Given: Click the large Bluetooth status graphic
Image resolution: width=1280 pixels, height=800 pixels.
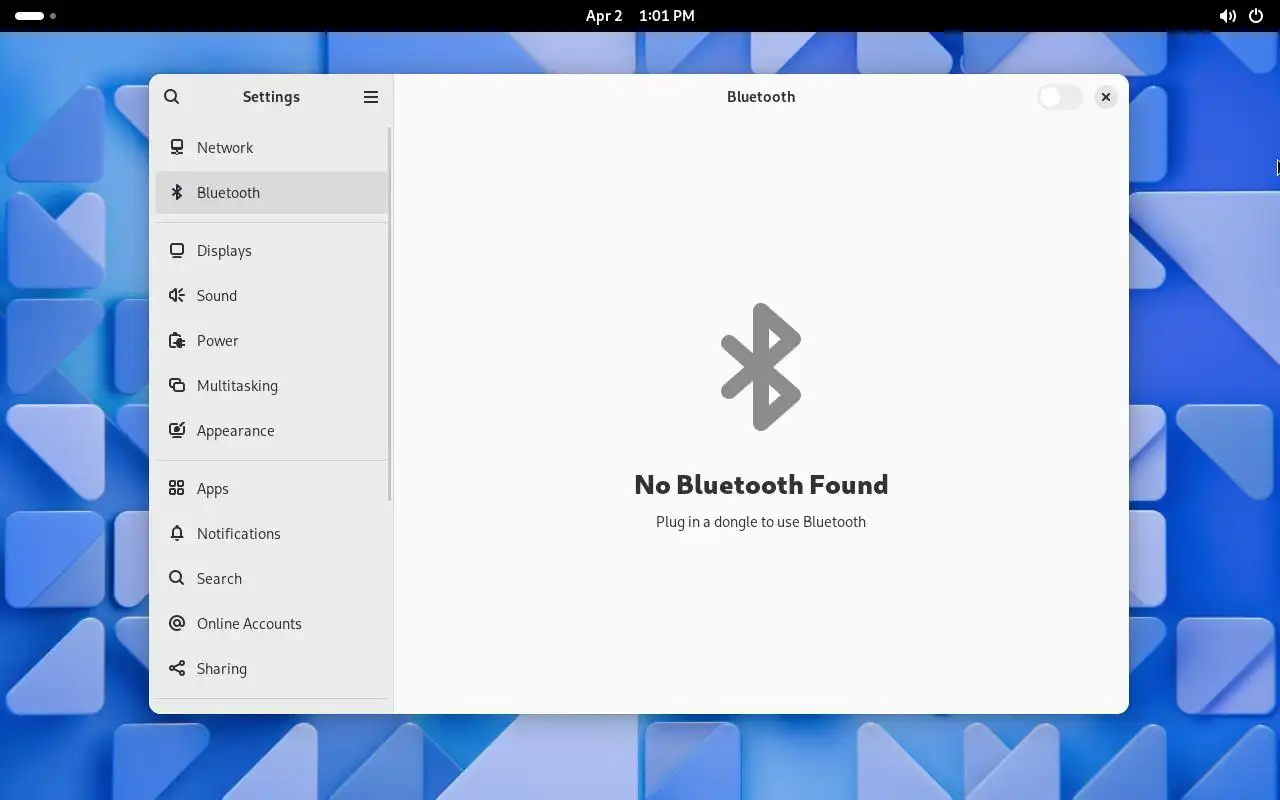Looking at the screenshot, I should point(761,367).
